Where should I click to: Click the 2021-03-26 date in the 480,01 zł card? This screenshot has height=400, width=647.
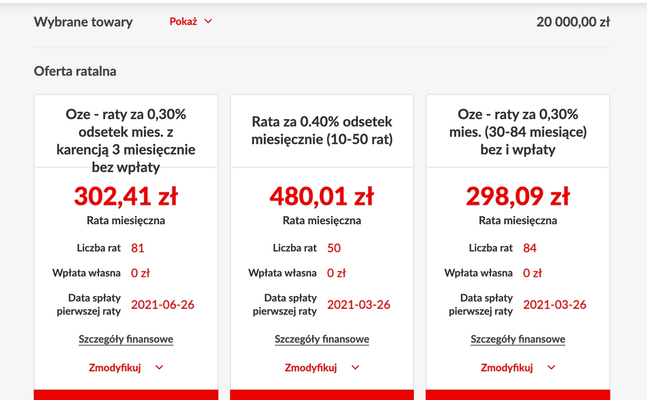pyautogui.click(x=359, y=305)
